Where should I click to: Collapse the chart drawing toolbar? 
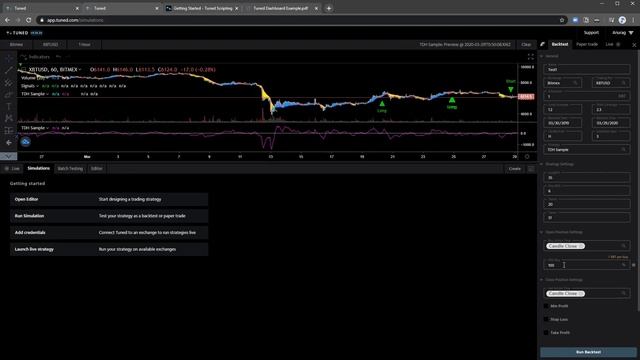click(x=9, y=156)
